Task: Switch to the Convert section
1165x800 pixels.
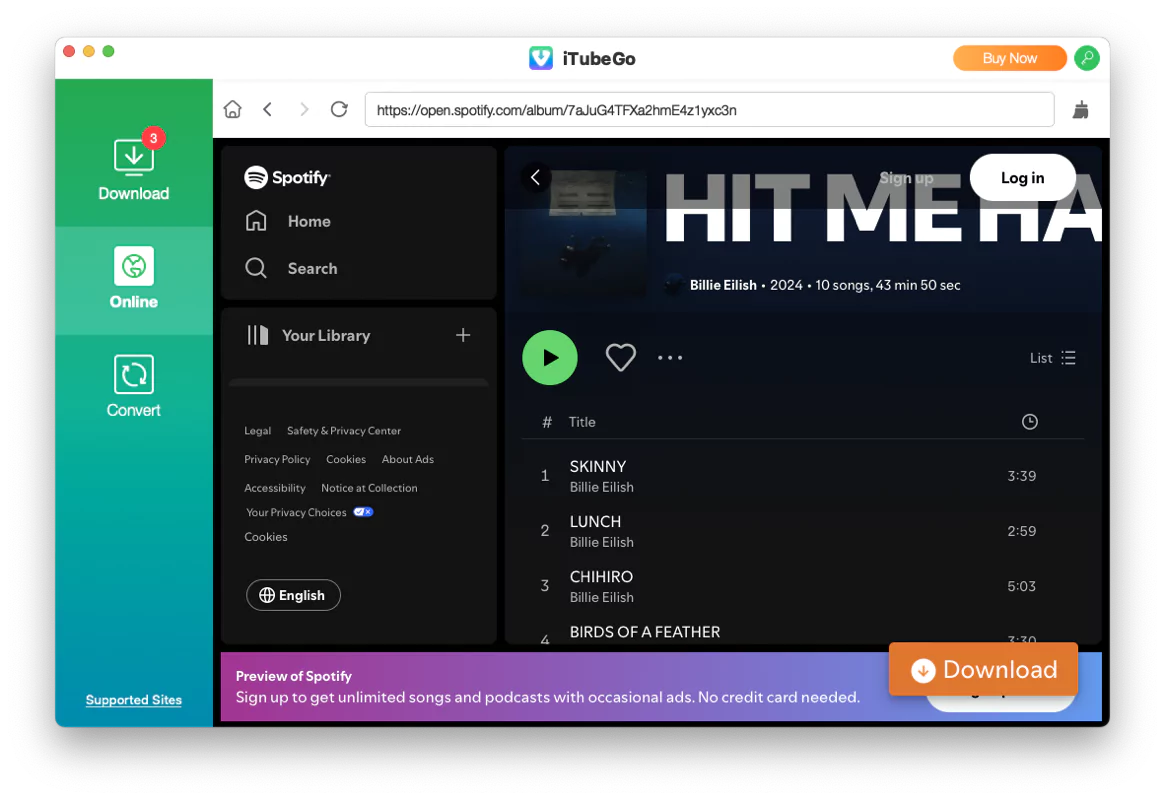Action: pyautogui.click(x=133, y=385)
